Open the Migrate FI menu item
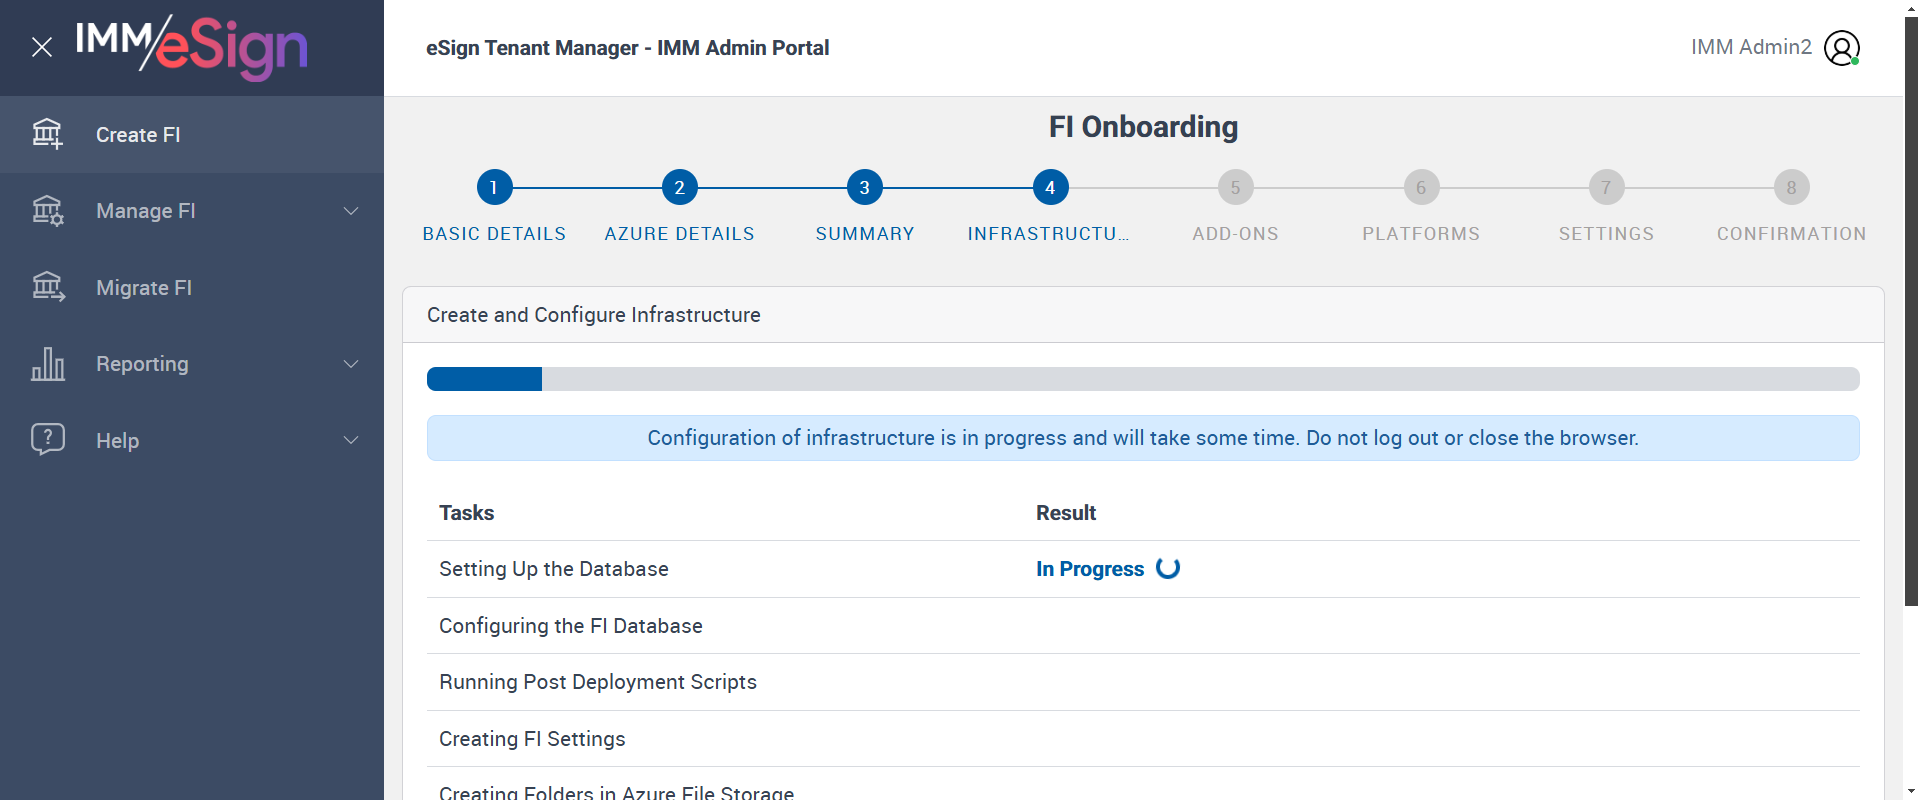Screen dimensions: 1920x800 tap(144, 288)
